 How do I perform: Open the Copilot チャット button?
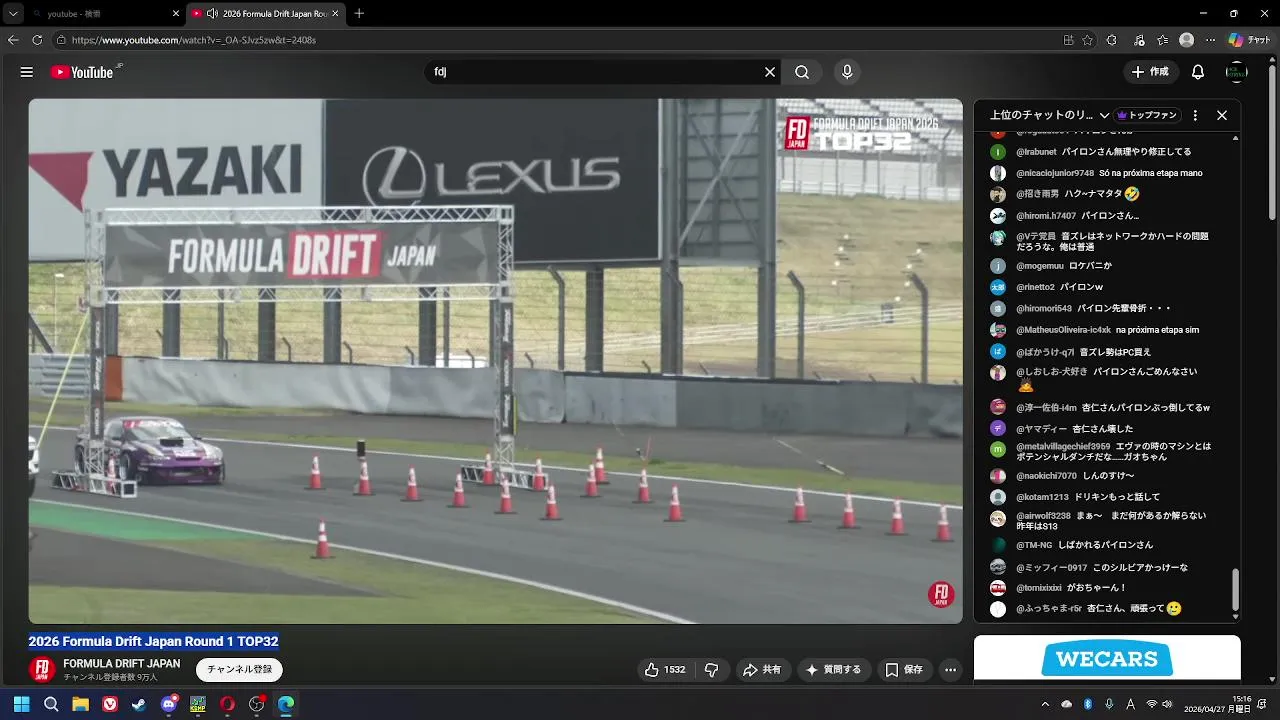1249,40
